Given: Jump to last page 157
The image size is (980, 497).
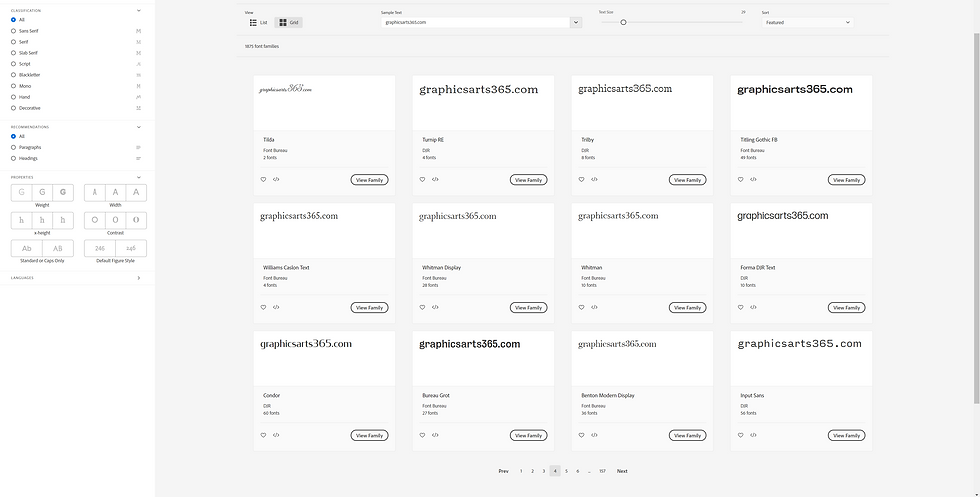Looking at the screenshot, I should pos(602,471).
